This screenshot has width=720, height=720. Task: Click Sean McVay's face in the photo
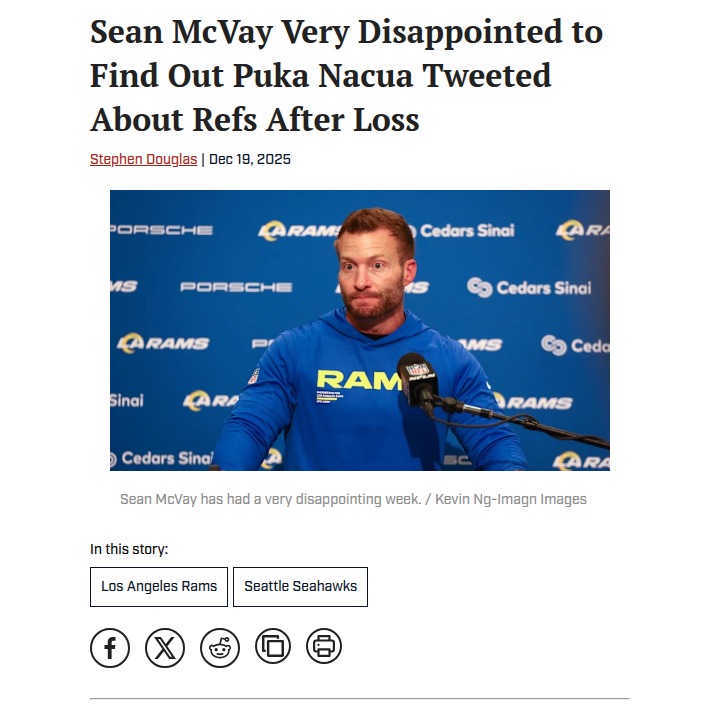[372, 270]
